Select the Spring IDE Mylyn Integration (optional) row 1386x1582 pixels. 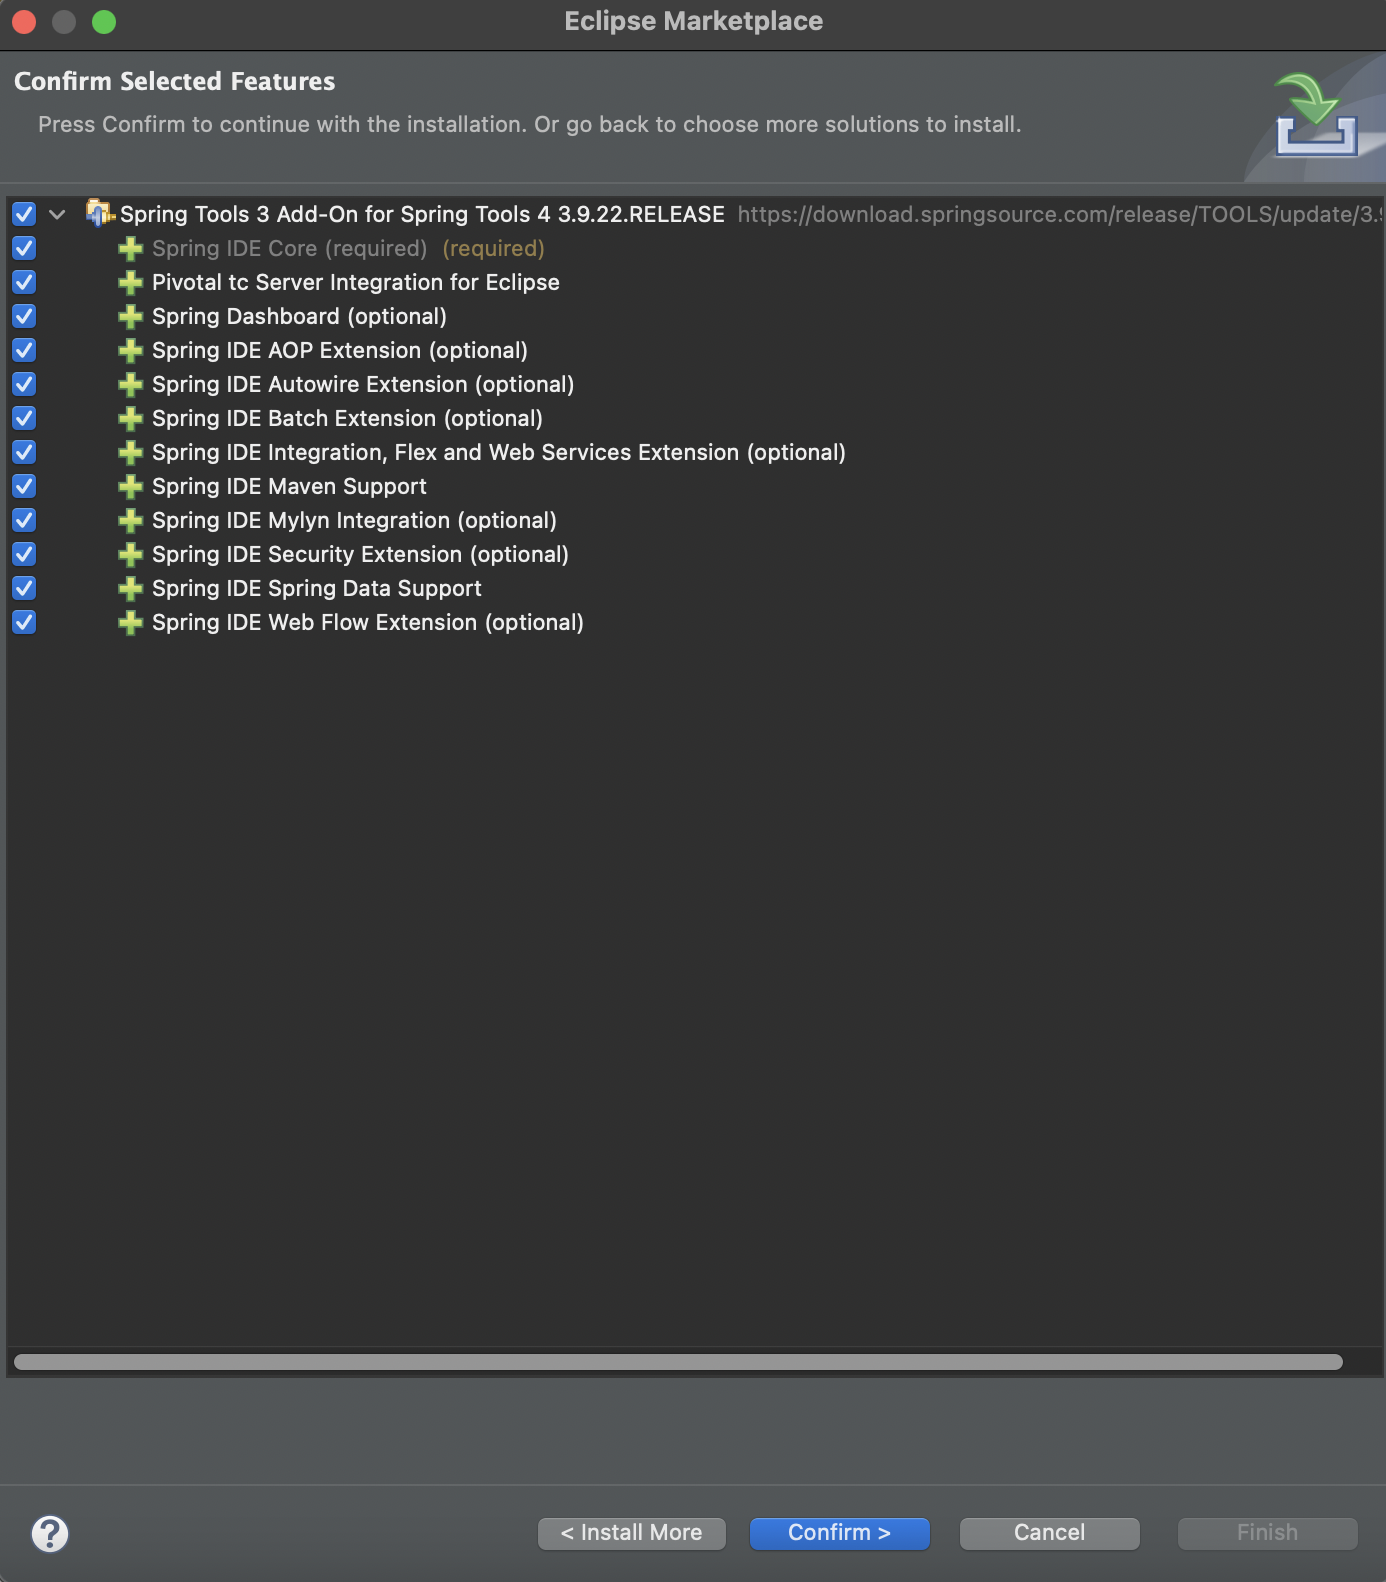tap(695, 520)
